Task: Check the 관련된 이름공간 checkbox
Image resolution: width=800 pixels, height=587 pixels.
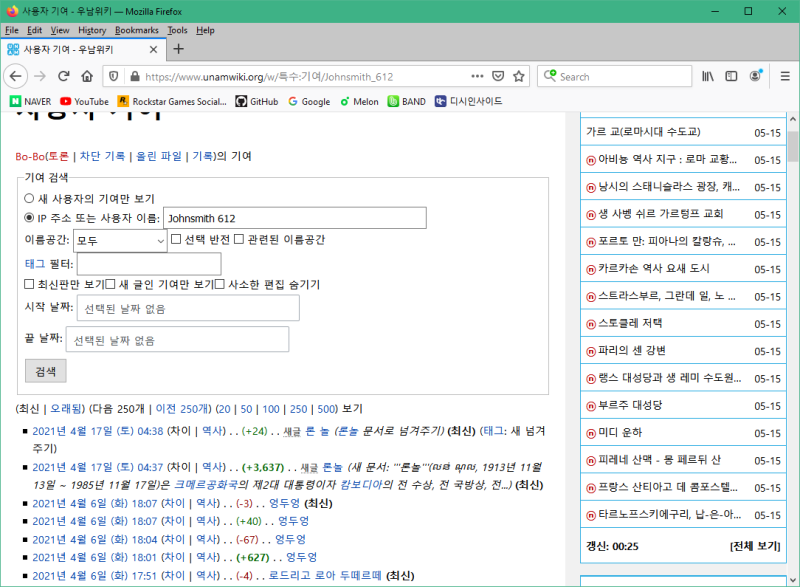Action: 239,239
